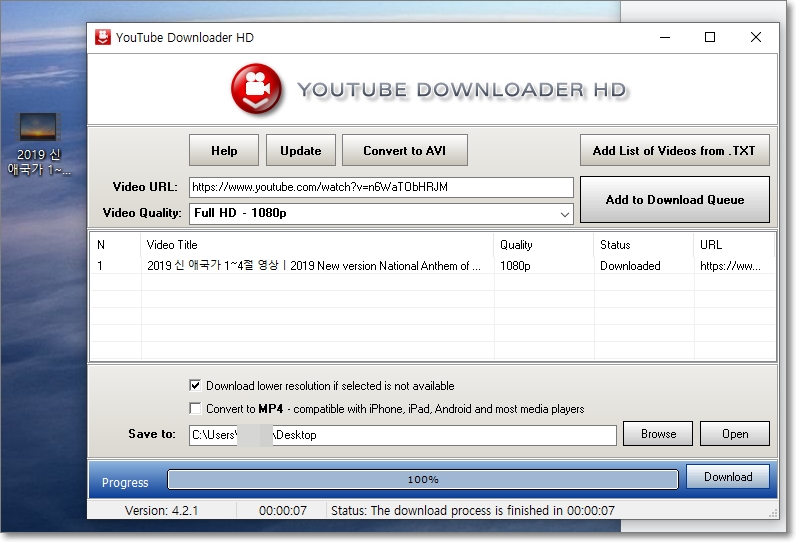Click in the Video URL field
Viewport: 796px width, 542px height.
click(x=381, y=187)
